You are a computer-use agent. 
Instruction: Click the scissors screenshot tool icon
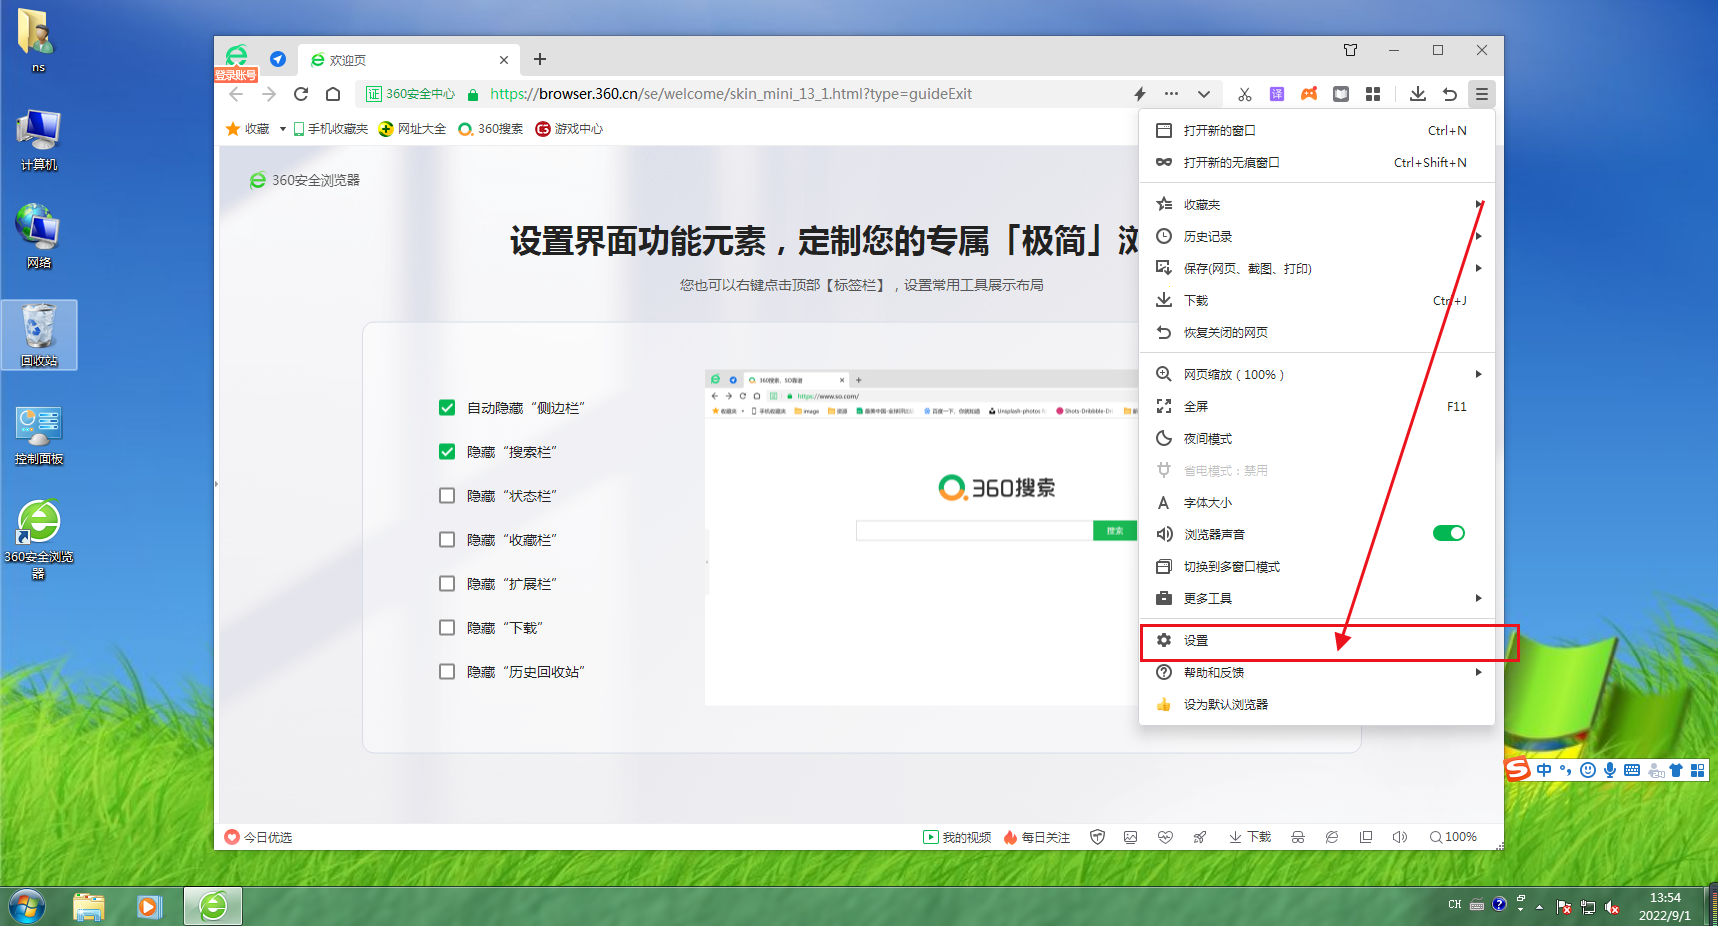[1245, 94]
